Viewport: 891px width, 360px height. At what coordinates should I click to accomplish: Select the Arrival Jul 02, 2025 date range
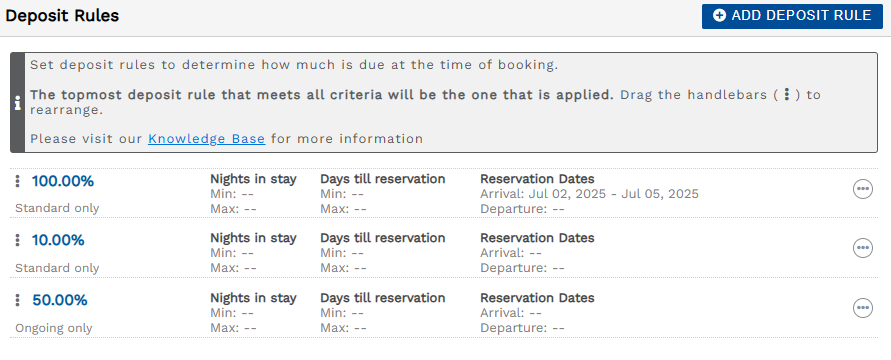pos(589,194)
